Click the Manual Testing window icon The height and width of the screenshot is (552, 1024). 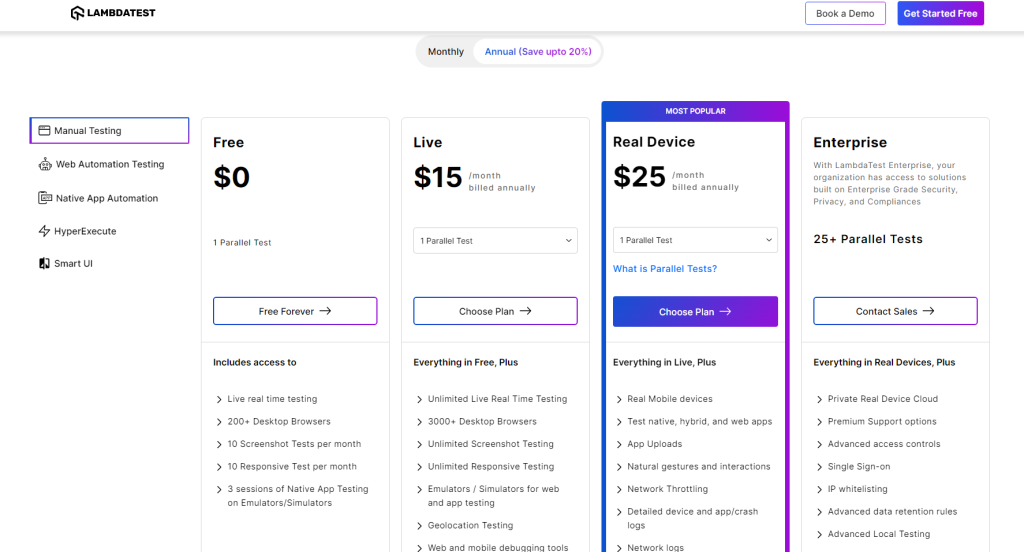[44, 131]
